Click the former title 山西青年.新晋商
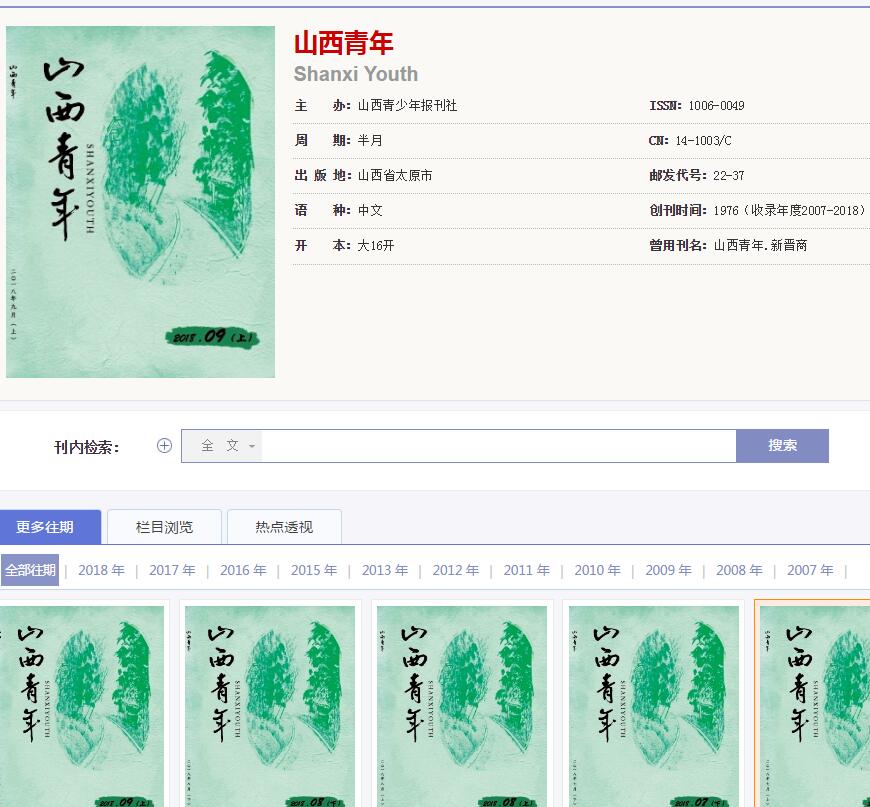 pos(760,245)
